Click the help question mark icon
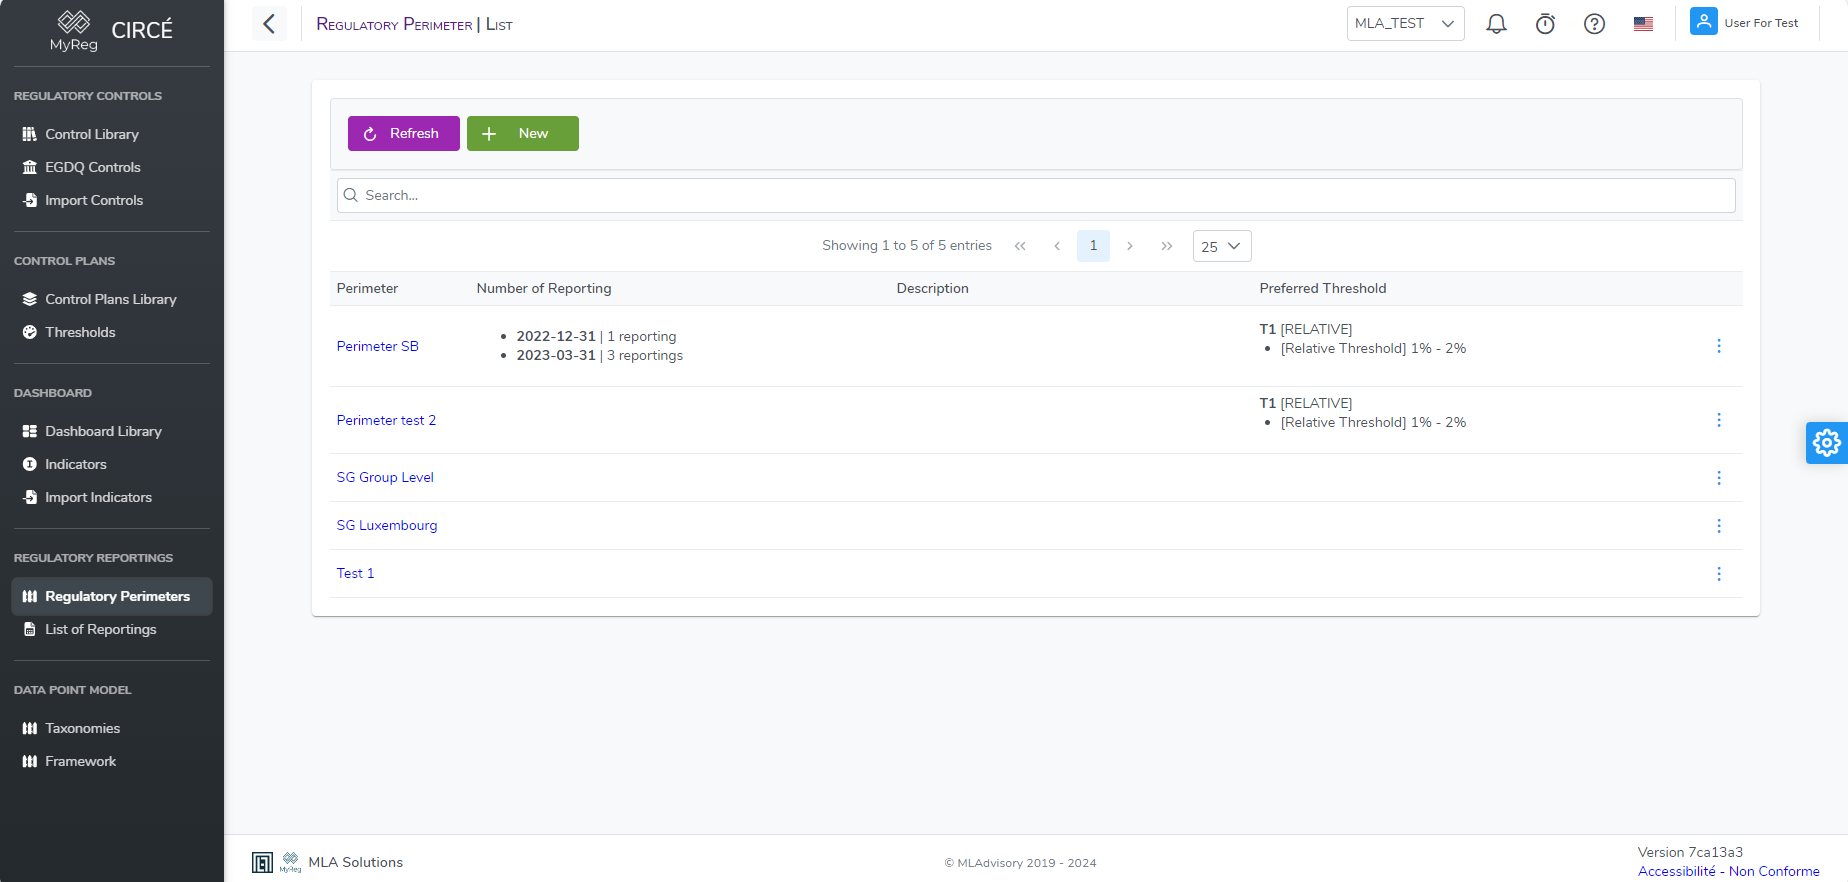The width and height of the screenshot is (1848, 882). (1594, 24)
